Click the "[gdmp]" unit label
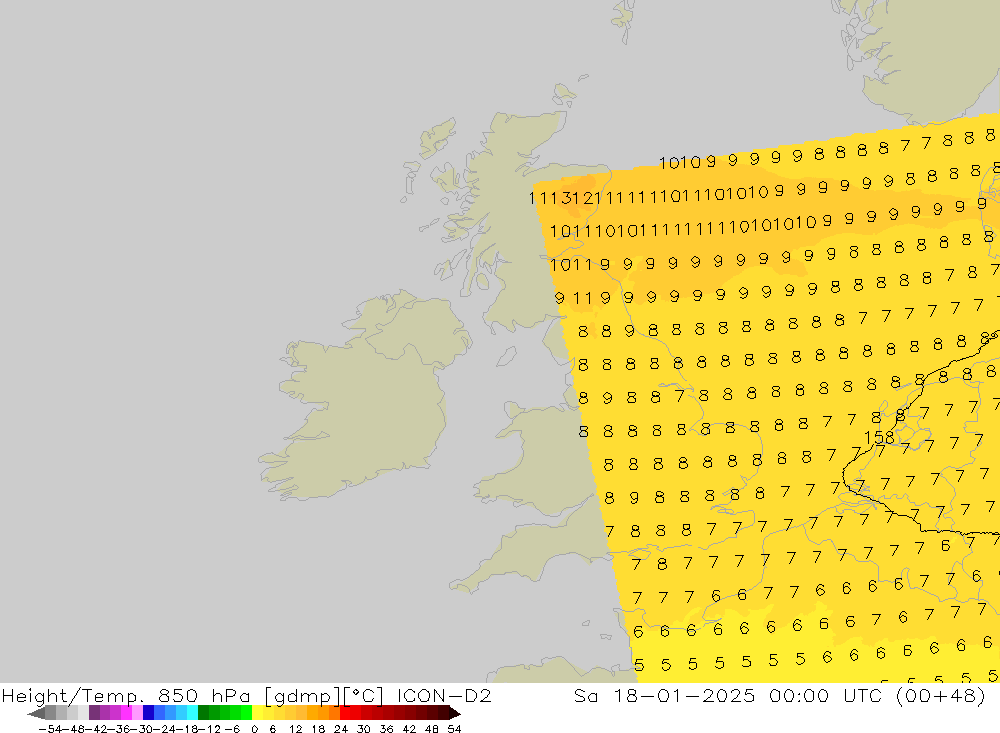Viewport: 1000px width, 733px height. (302, 696)
